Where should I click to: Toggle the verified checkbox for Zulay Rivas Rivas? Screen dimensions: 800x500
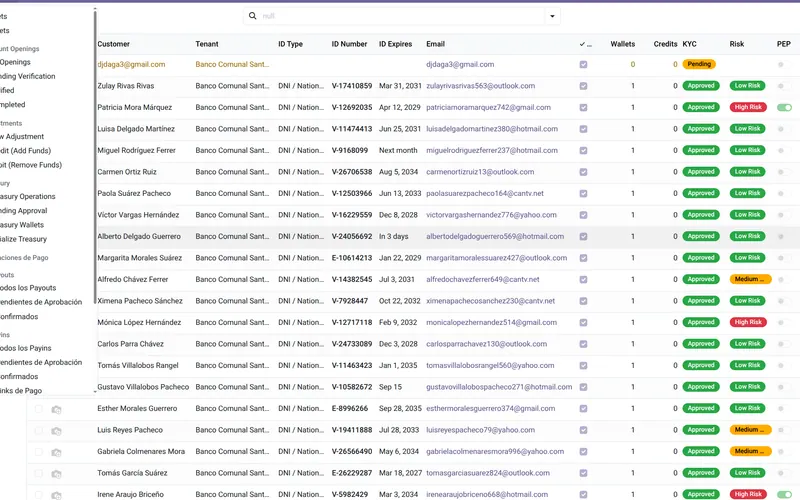point(583,86)
